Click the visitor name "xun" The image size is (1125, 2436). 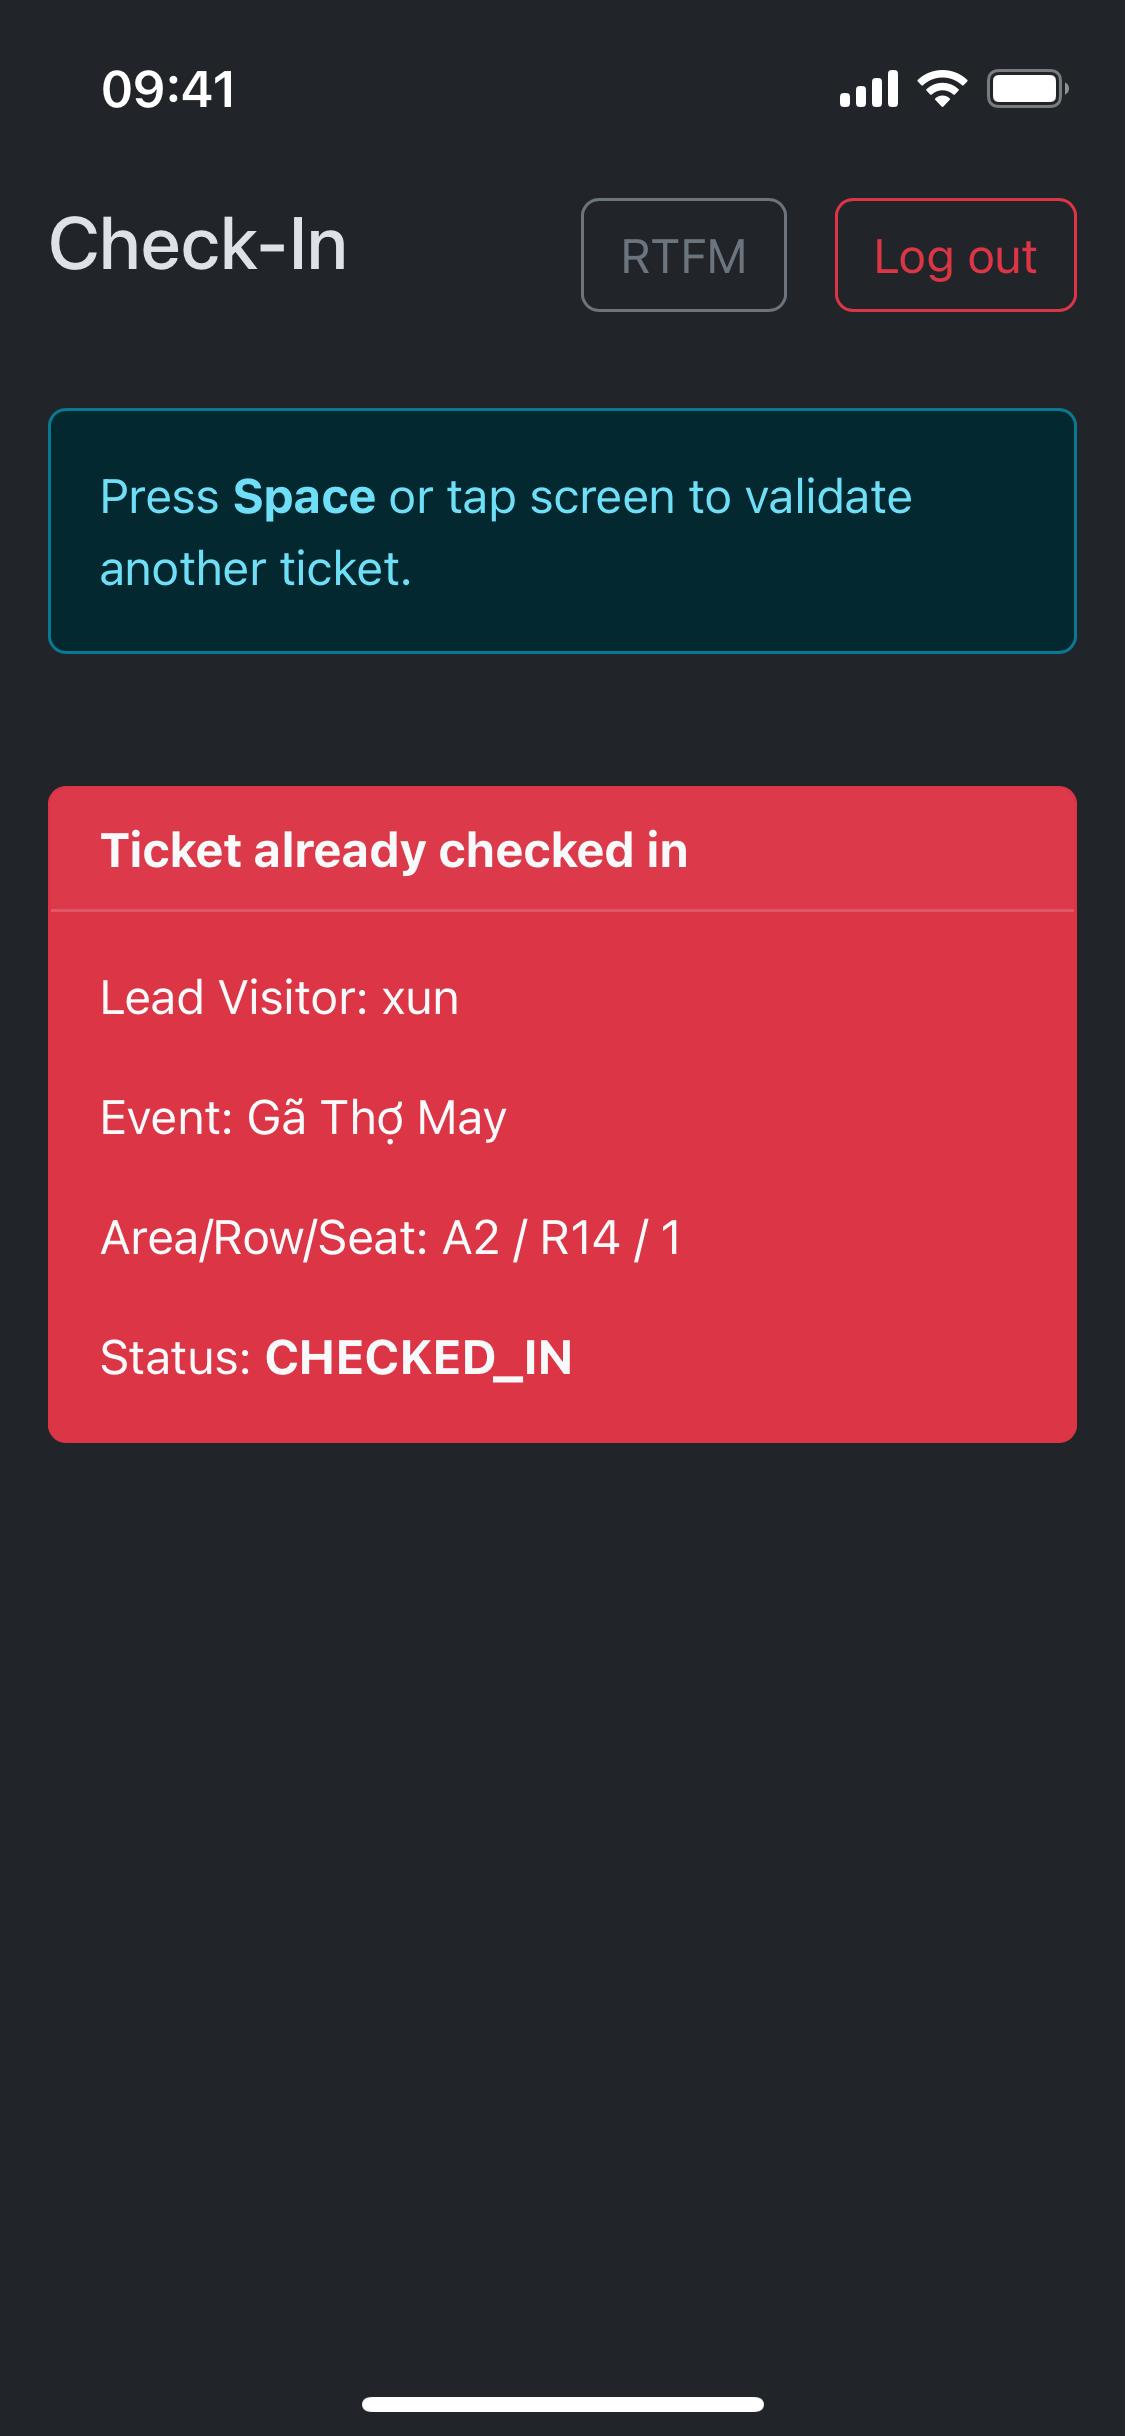click(420, 998)
